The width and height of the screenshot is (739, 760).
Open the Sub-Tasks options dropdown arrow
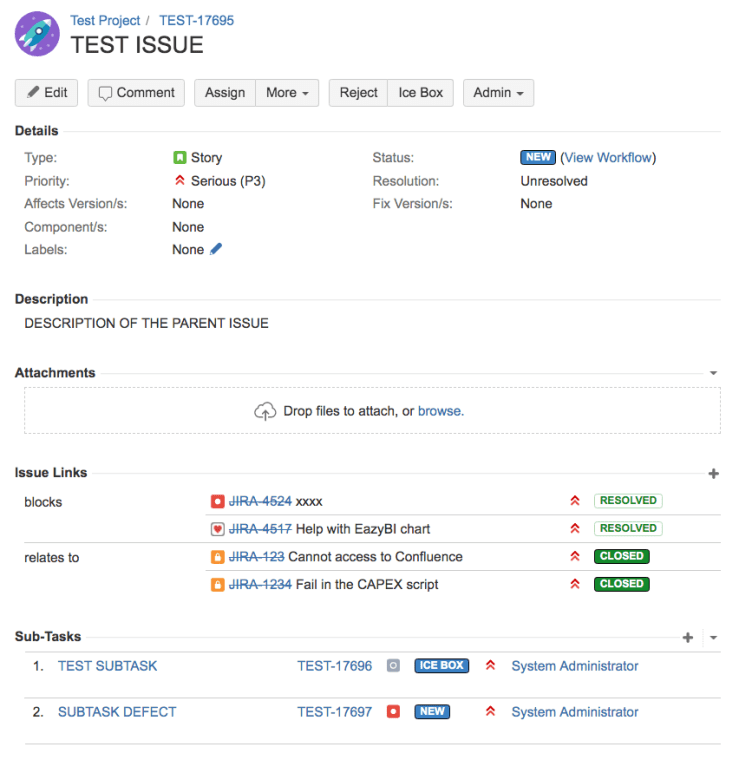click(x=713, y=637)
